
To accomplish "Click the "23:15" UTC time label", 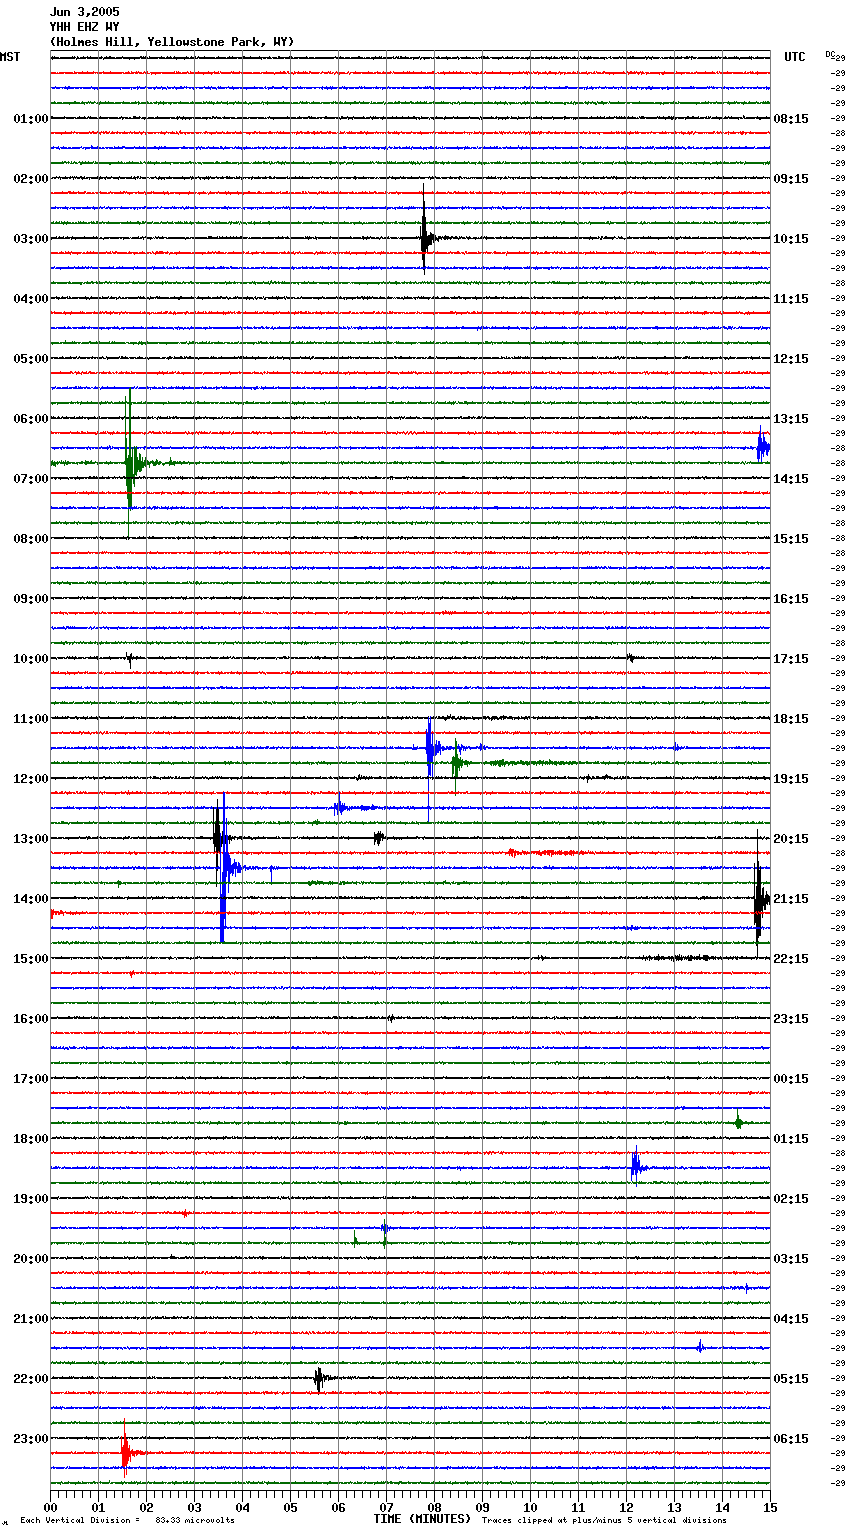I will pos(791,1019).
